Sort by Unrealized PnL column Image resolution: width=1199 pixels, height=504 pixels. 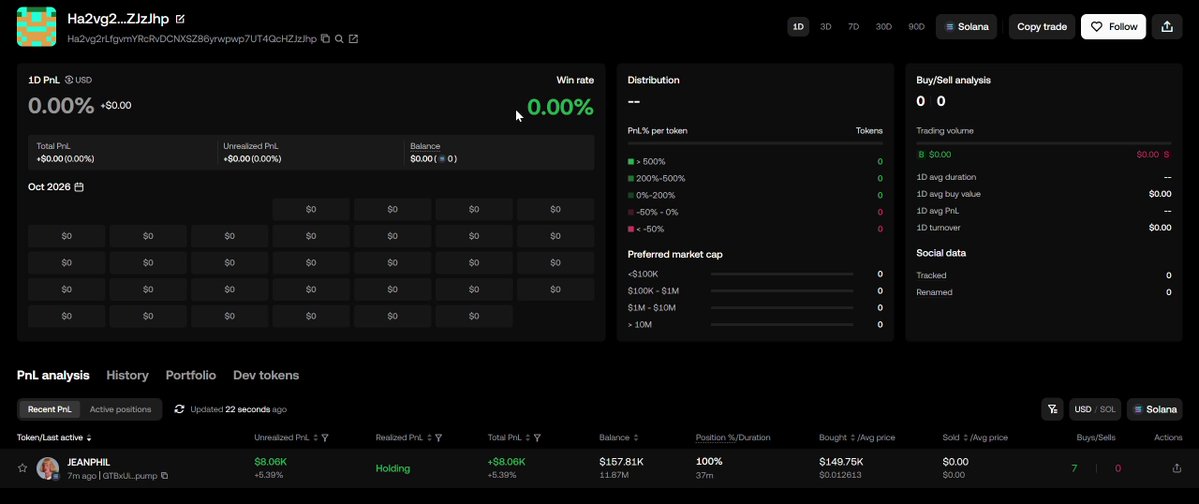pyautogui.click(x=314, y=437)
